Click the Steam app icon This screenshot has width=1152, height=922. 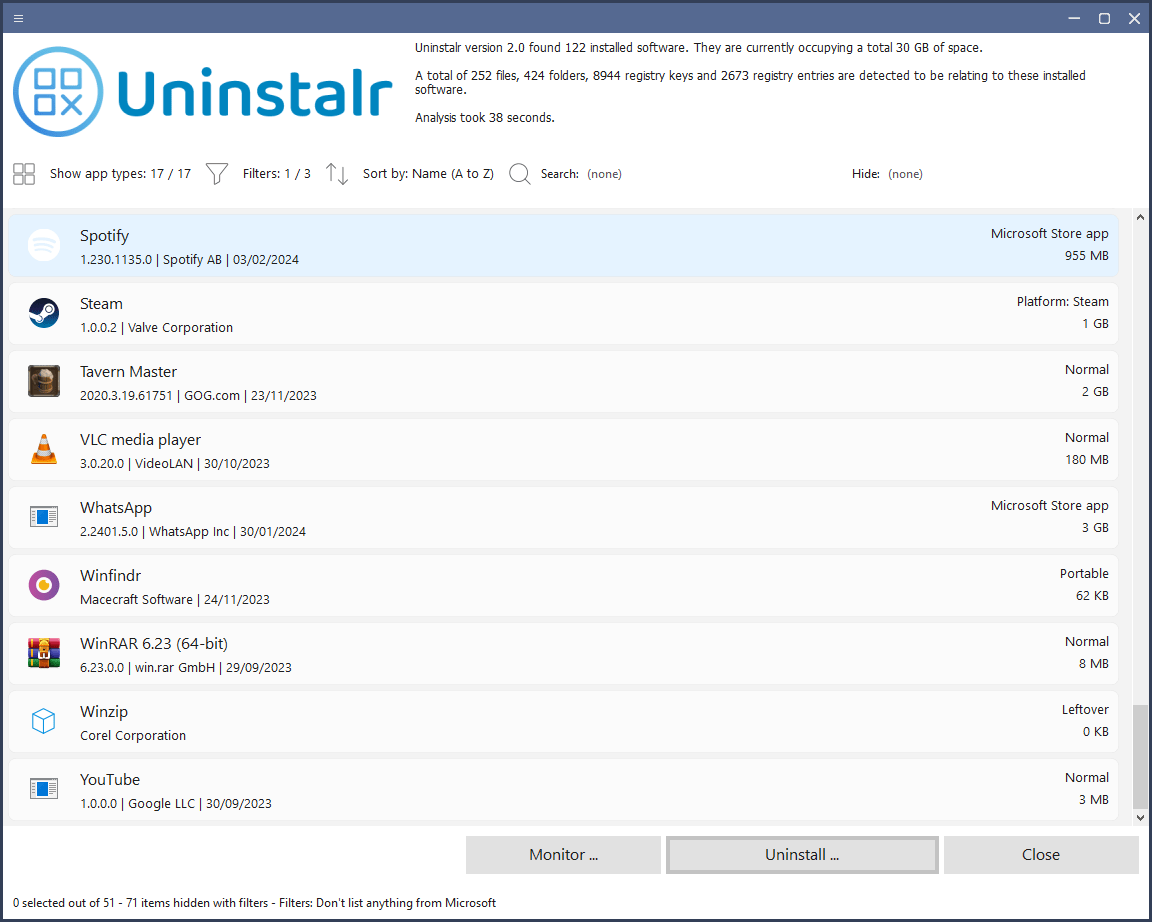coord(44,314)
